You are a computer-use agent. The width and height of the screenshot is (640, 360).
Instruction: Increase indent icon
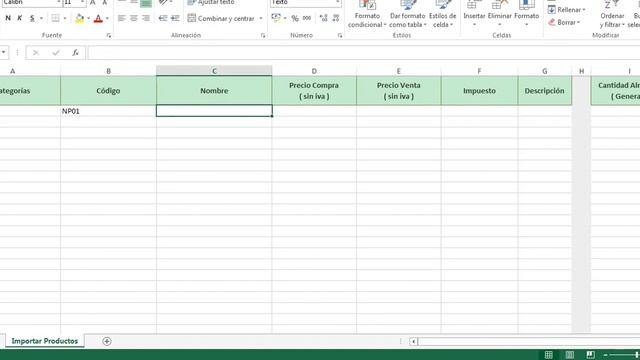pyautogui.click(x=175, y=18)
